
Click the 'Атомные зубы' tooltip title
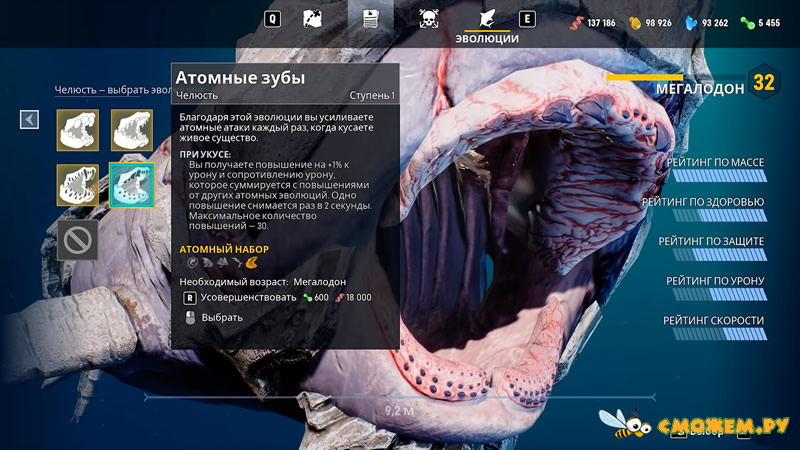click(x=240, y=78)
